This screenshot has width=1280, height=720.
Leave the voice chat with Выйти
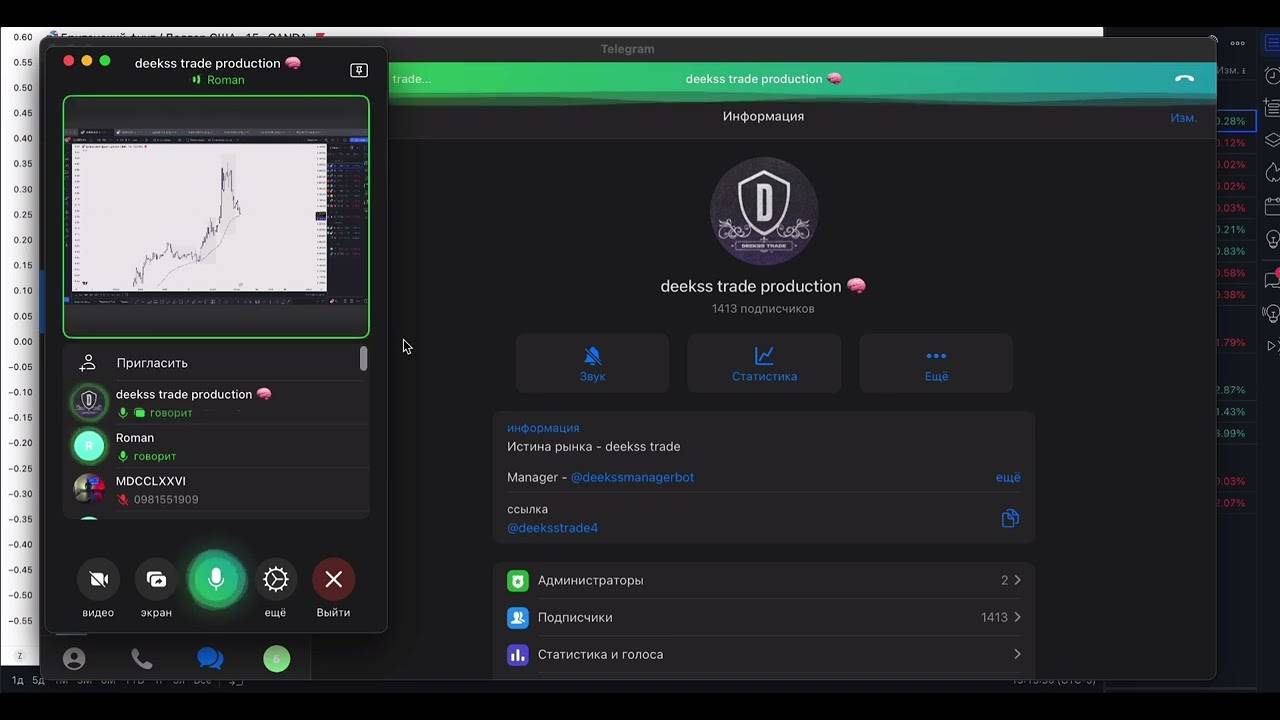(x=333, y=579)
